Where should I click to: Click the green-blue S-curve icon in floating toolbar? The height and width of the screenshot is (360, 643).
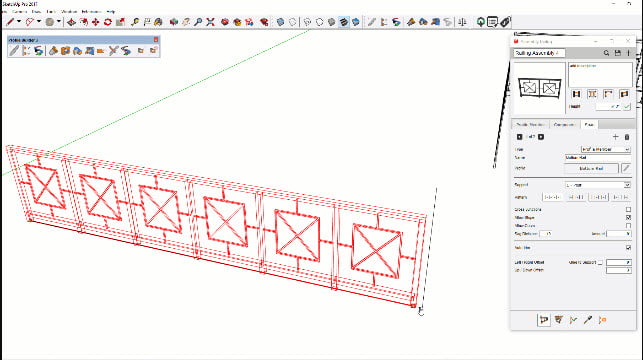(x=39, y=50)
